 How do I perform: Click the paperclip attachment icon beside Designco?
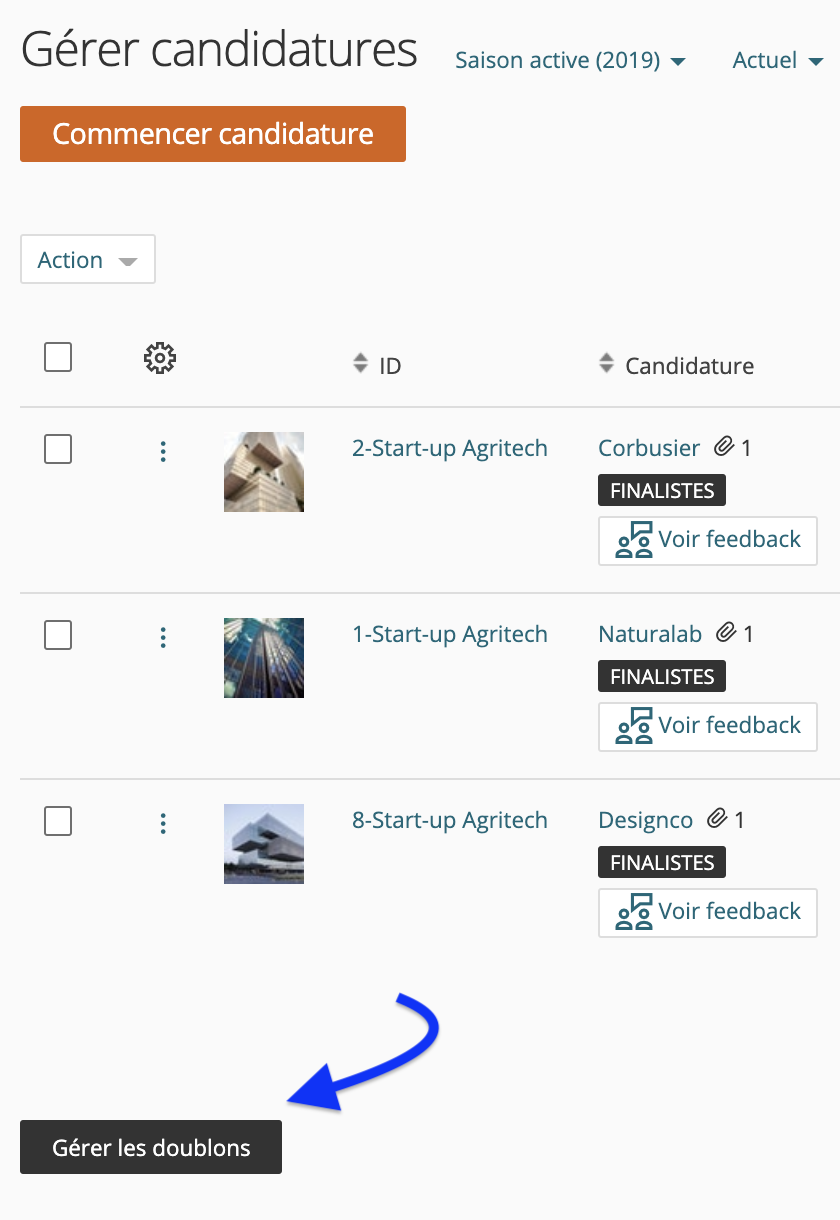point(717,819)
